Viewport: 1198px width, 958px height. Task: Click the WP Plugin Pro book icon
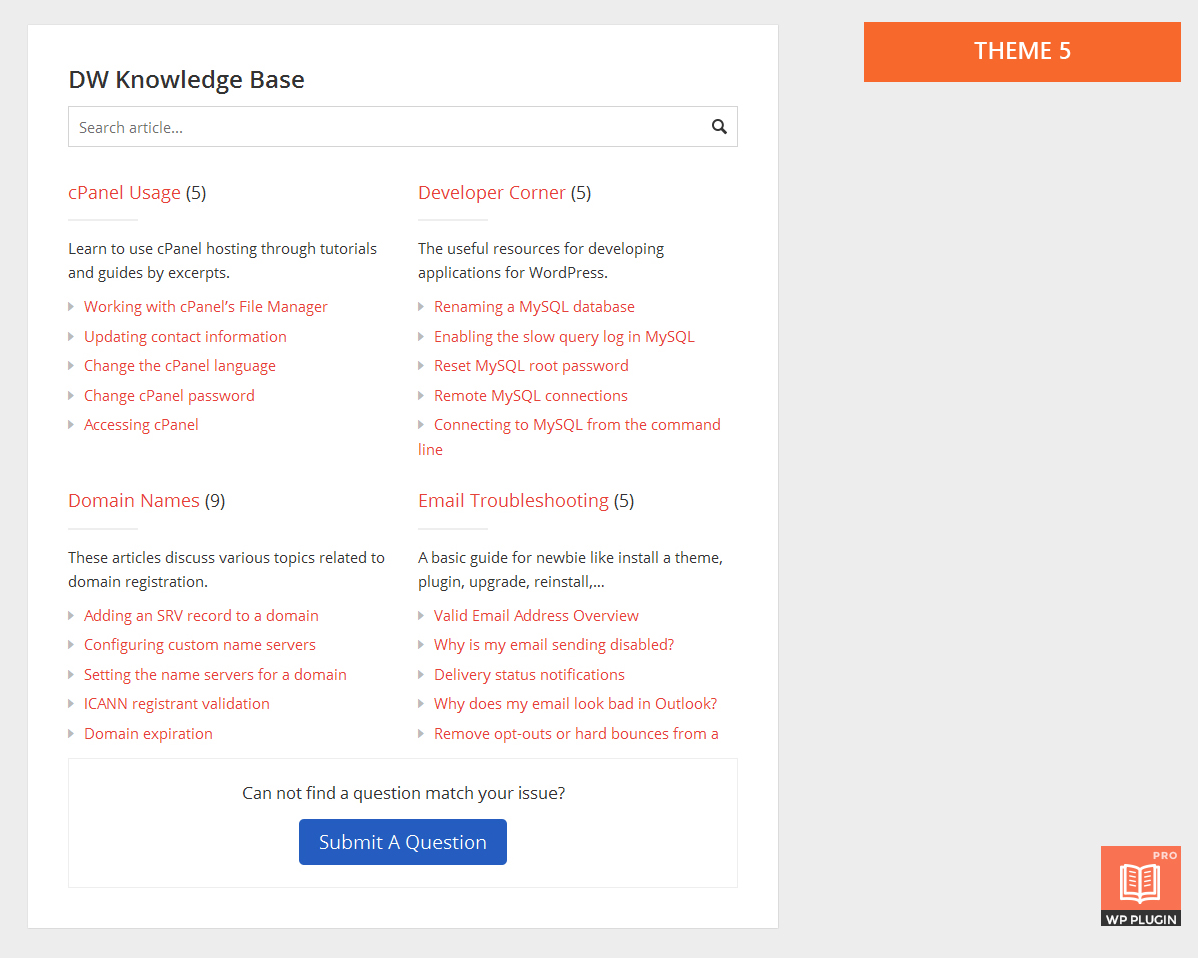coord(1140,885)
